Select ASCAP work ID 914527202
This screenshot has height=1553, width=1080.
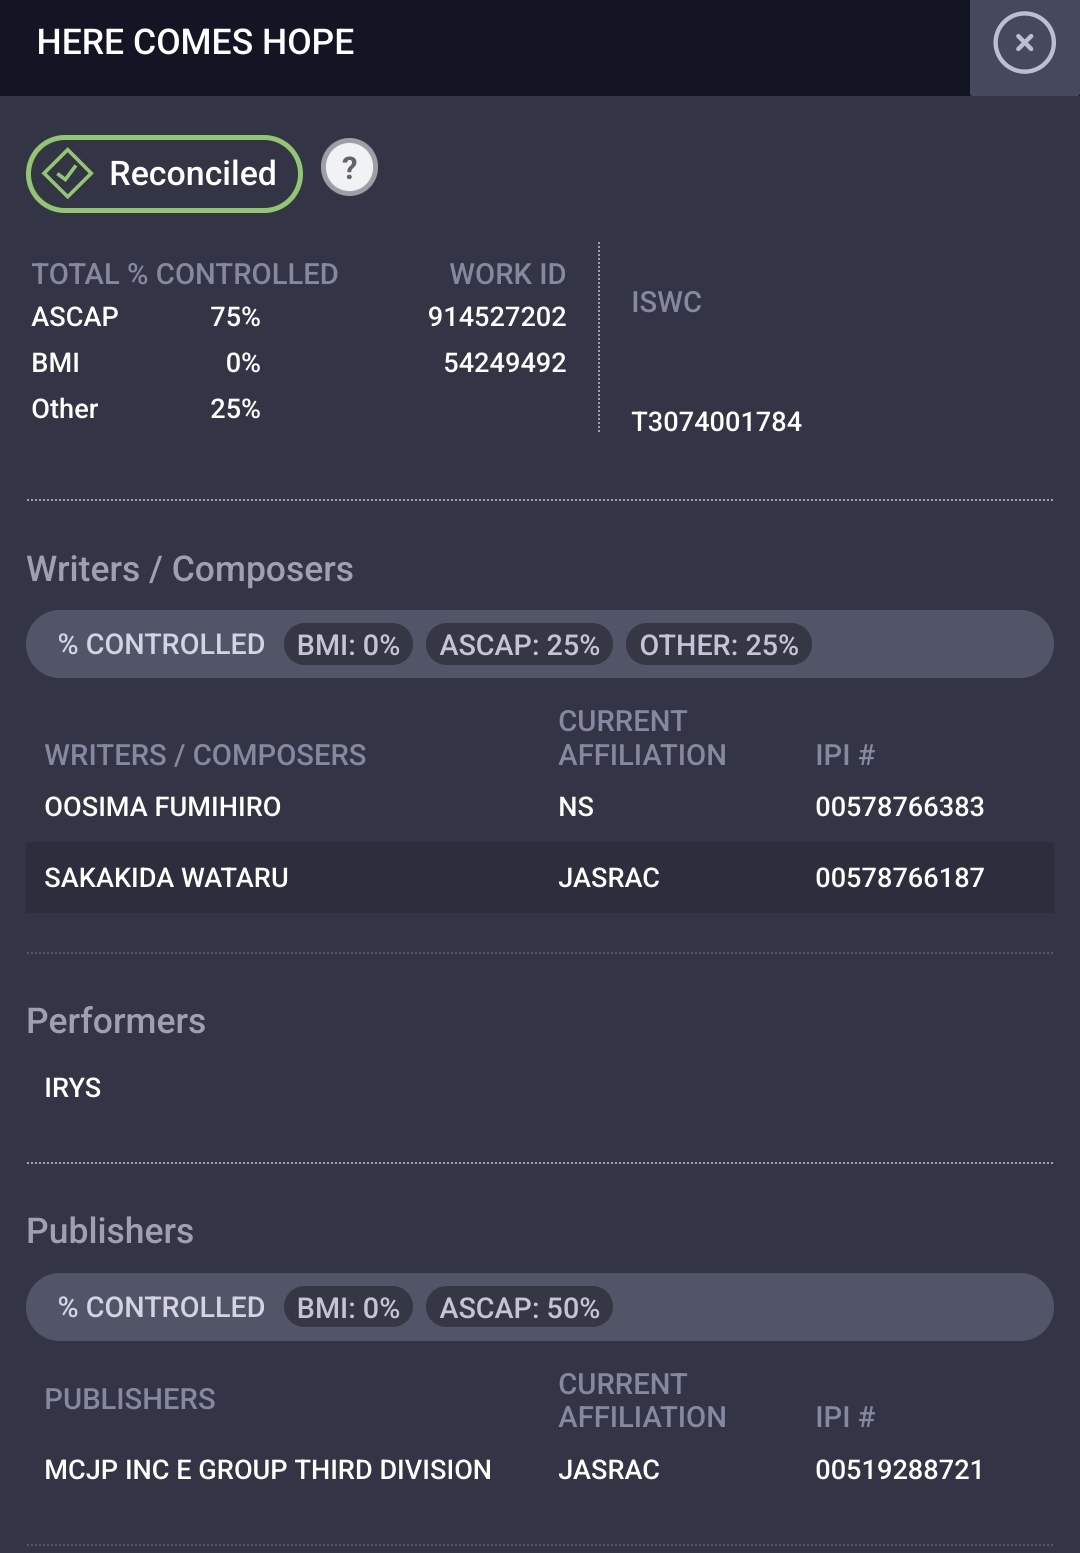[x=497, y=317]
